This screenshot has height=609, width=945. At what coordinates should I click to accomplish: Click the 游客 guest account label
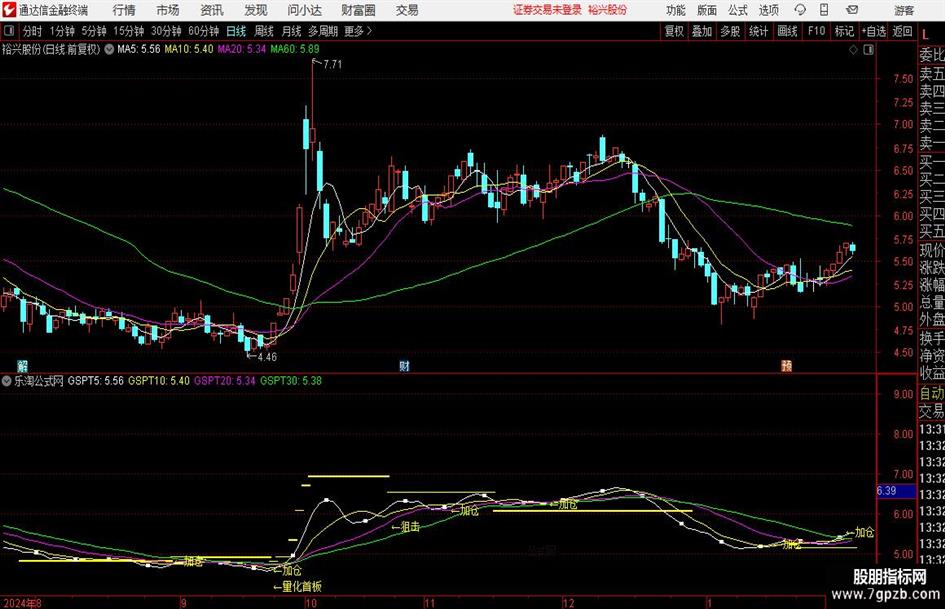coord(904,10)
